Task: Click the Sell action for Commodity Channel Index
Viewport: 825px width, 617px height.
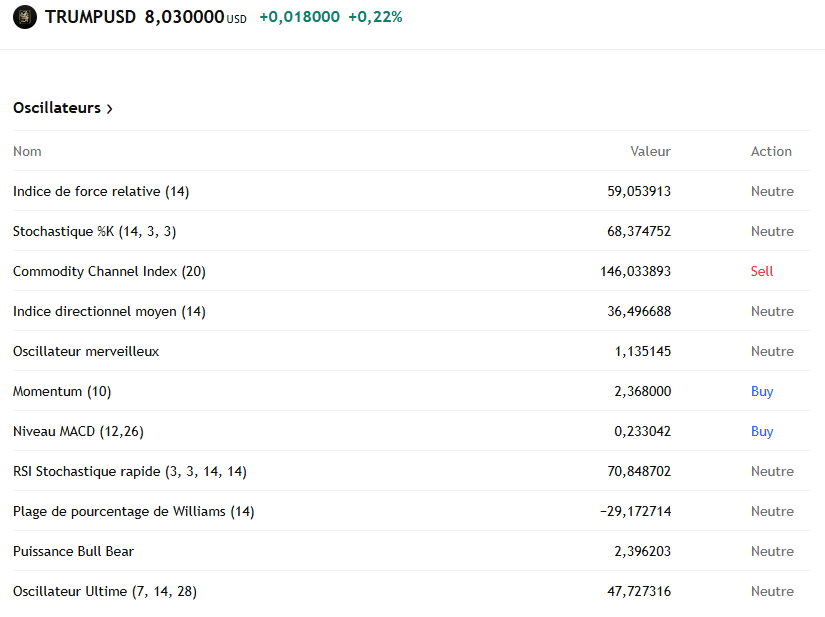Action: click(761, 271)
